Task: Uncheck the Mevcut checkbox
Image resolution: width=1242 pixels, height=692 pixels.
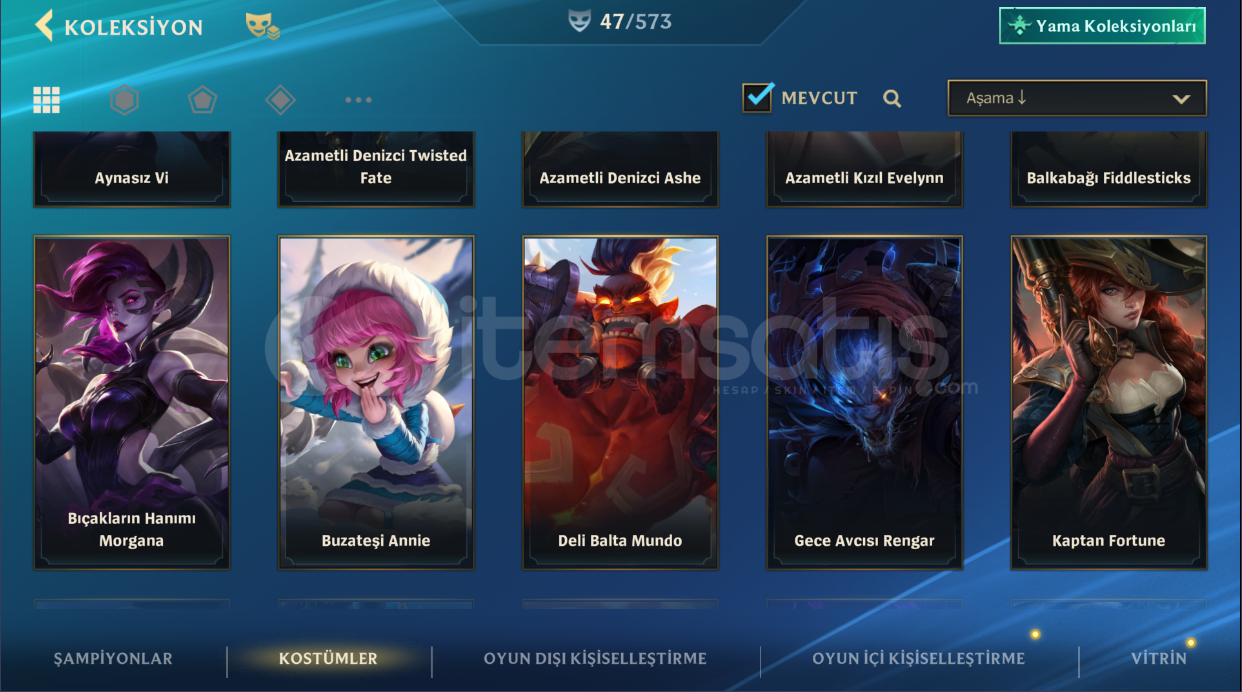Action: point(758,97)
